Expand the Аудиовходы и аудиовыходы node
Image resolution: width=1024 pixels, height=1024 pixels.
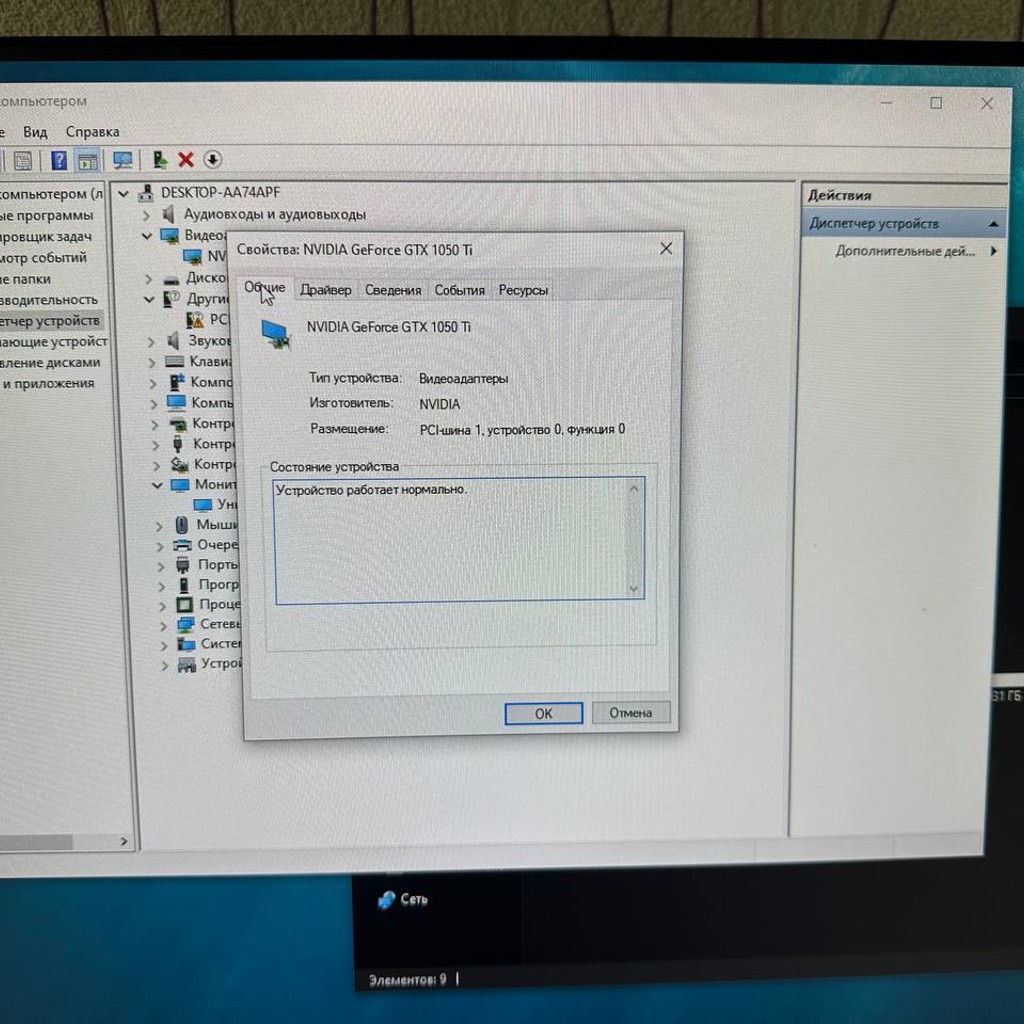pos(146,215)
